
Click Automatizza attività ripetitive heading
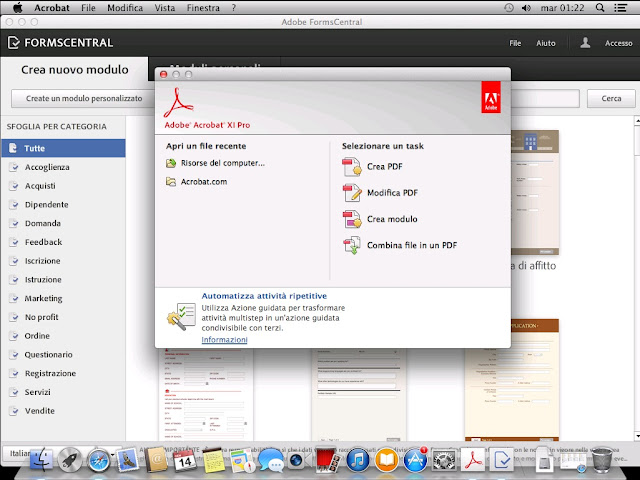pyautogui.click(x=264, y=296)
